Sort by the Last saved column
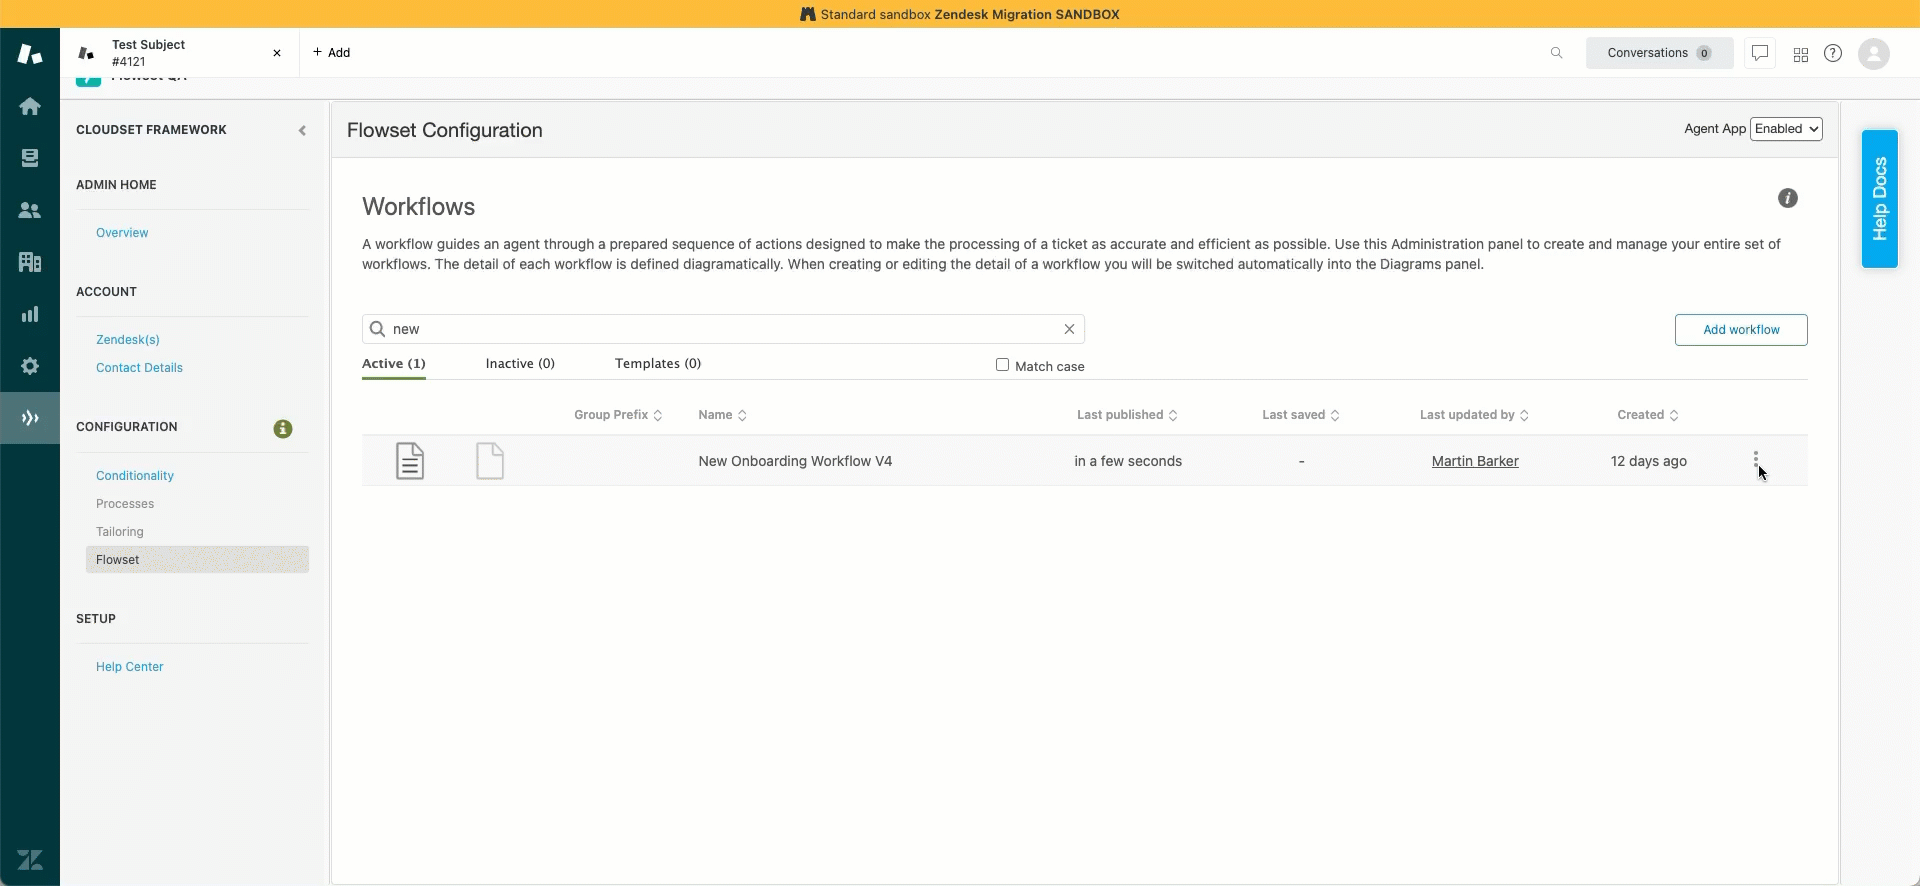The width and height of the screenshot is (1920, 886). pos(1300,415)
